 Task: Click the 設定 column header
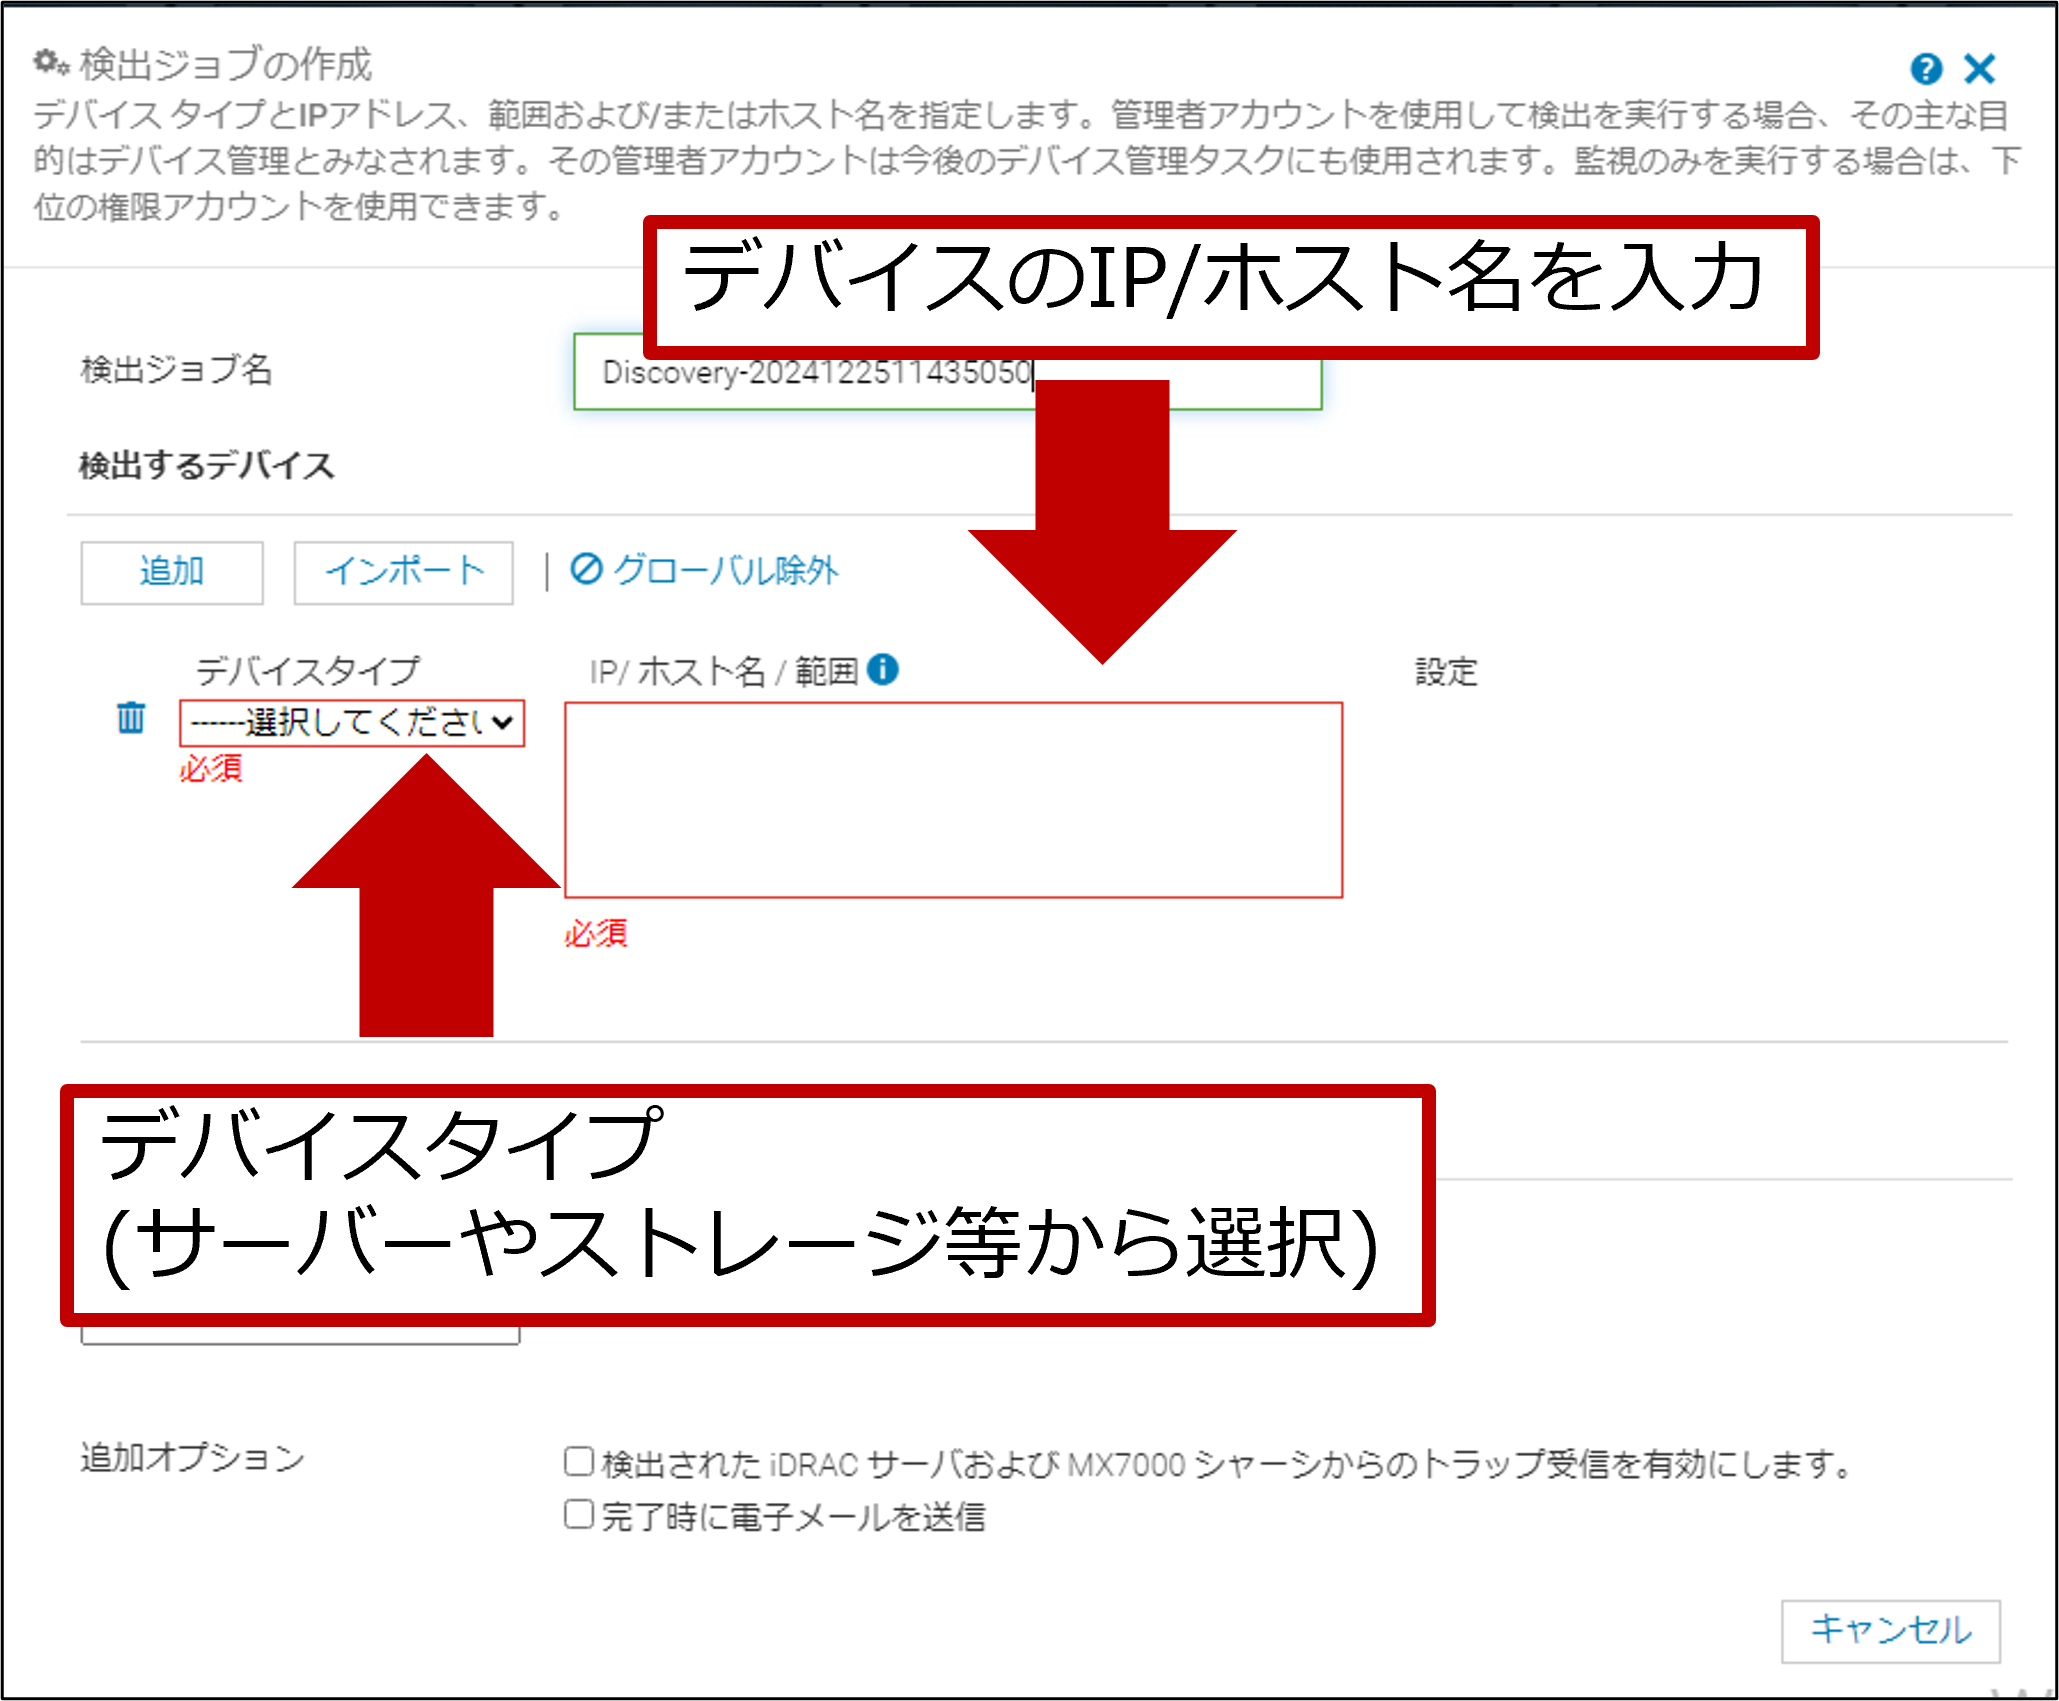[x=1445, y=671]
